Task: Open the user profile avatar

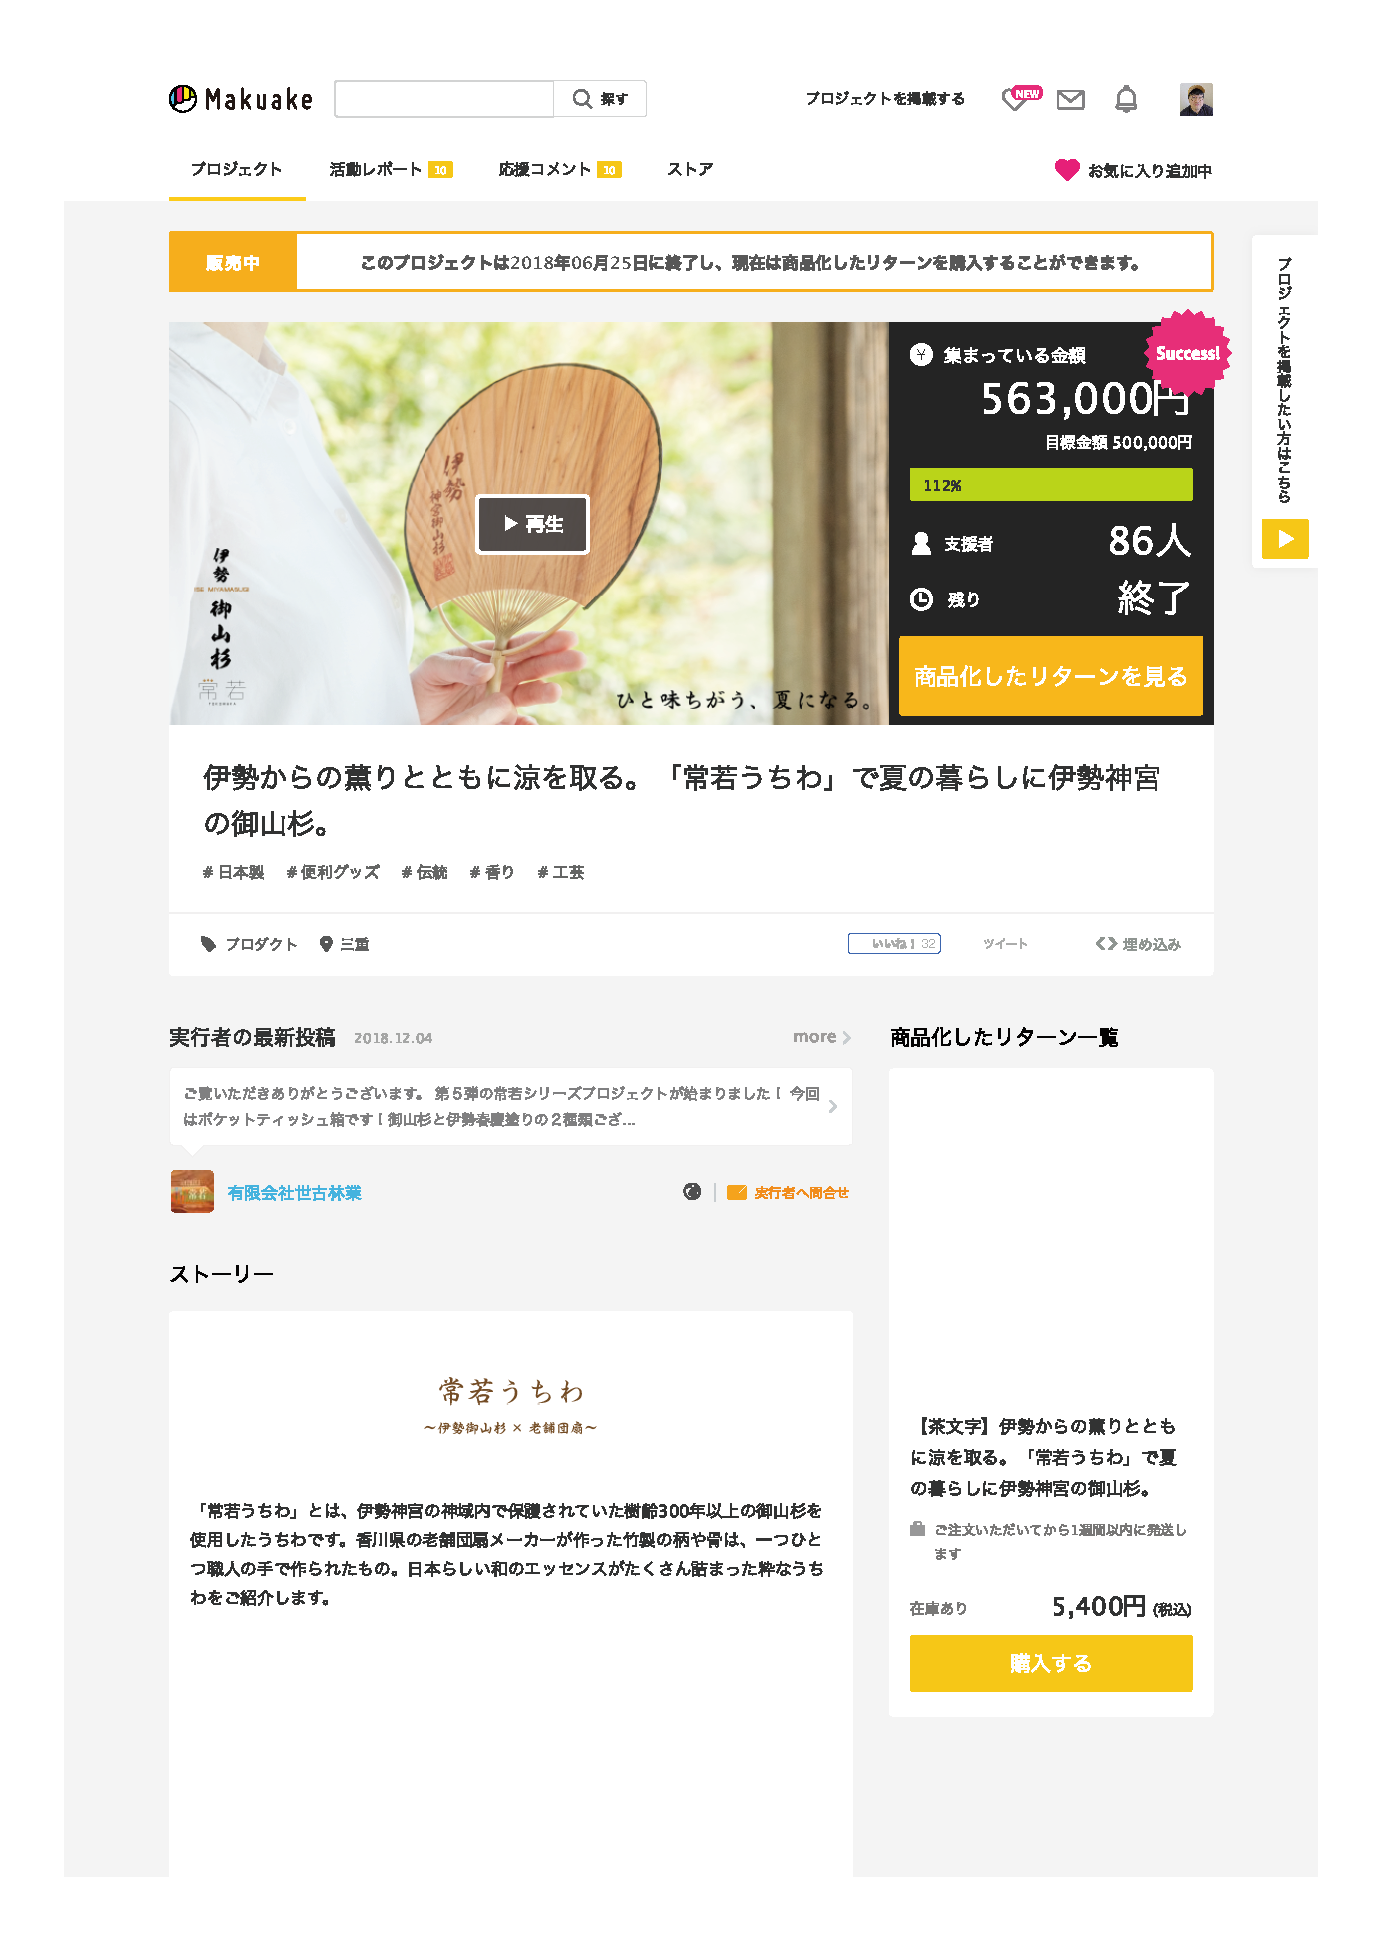Action: point(1196,99)
